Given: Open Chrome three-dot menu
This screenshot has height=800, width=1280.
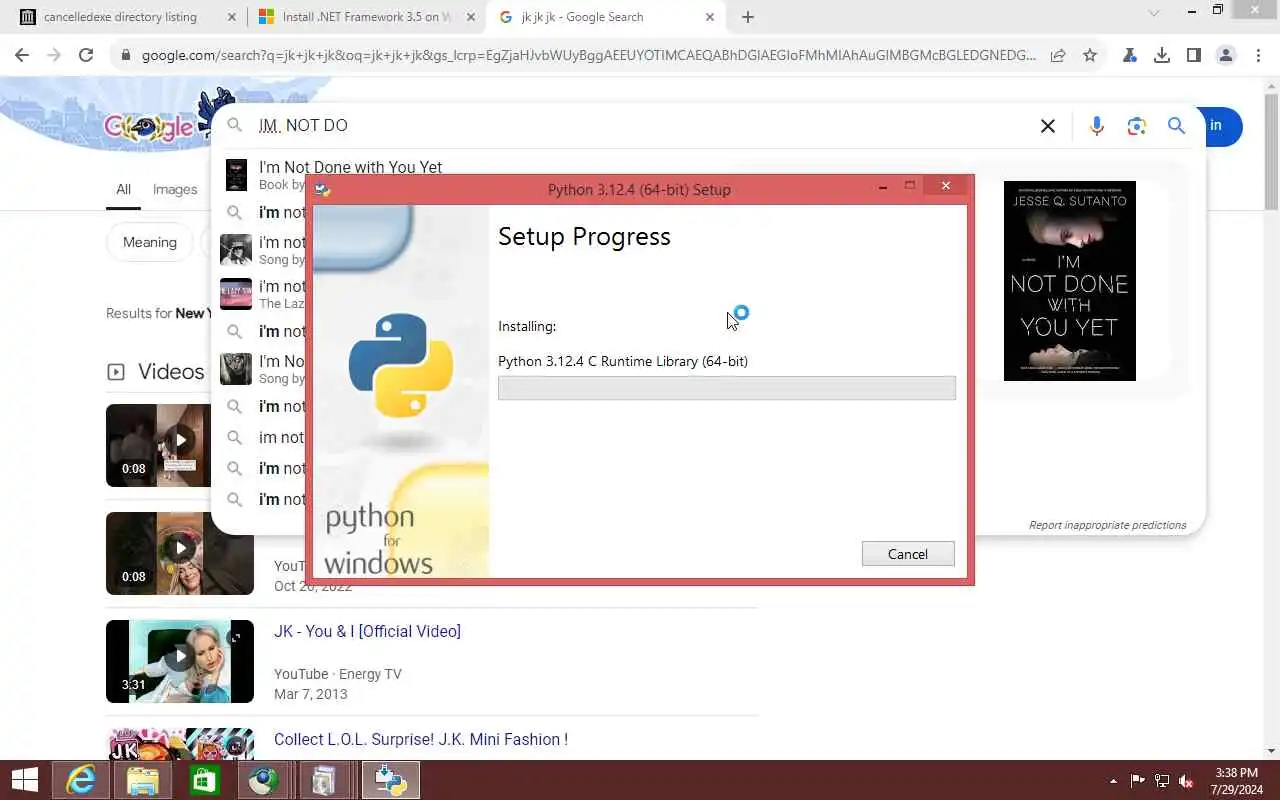Looking at the screenshot, I should [x=1257, y=56].
